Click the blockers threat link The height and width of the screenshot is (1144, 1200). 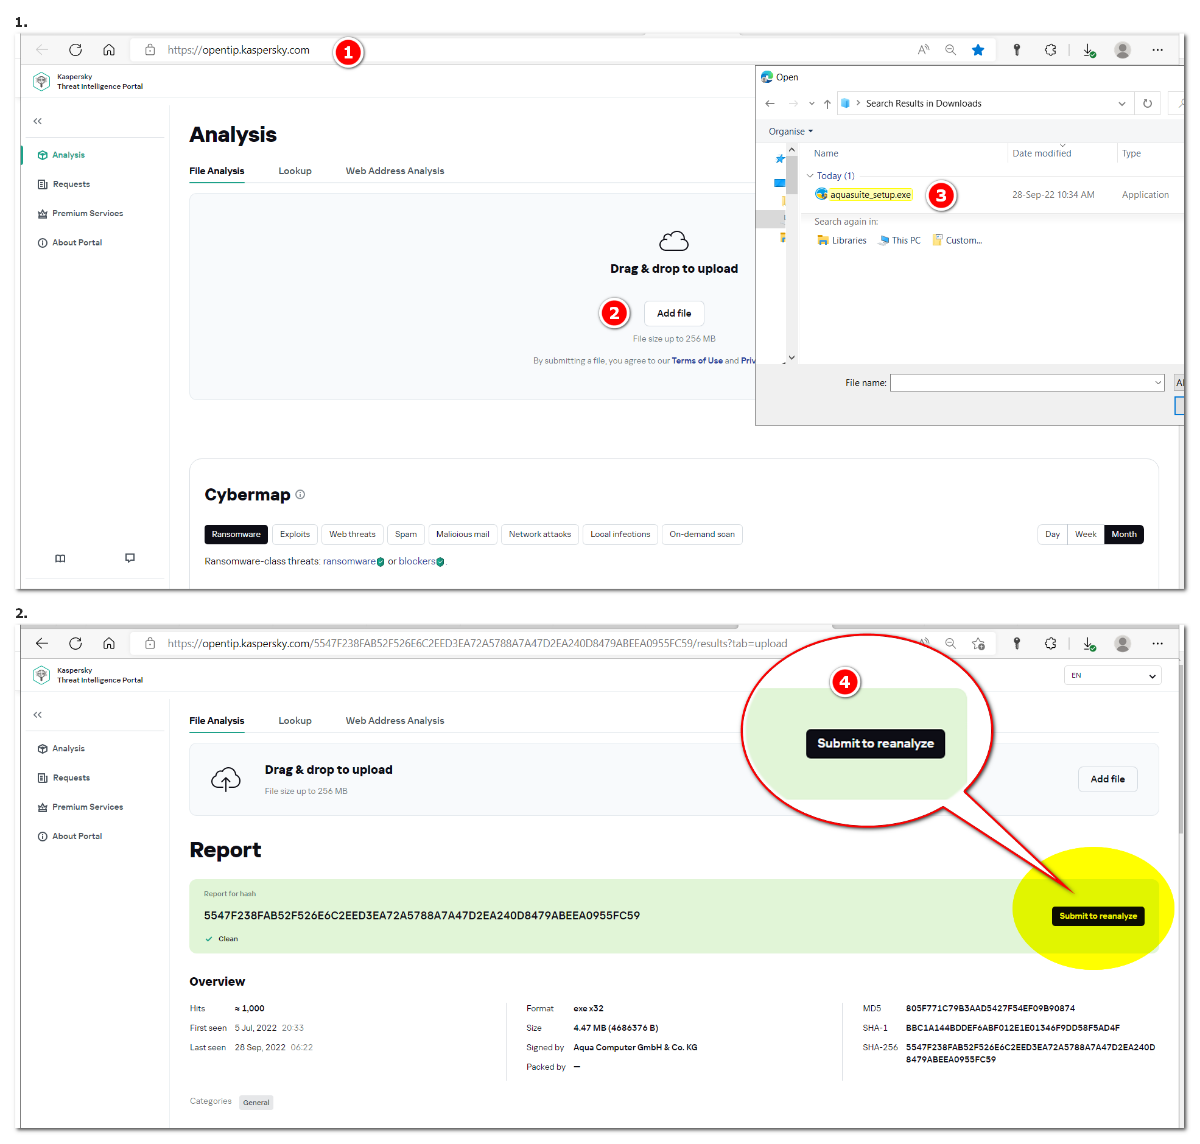coord(417,562)
